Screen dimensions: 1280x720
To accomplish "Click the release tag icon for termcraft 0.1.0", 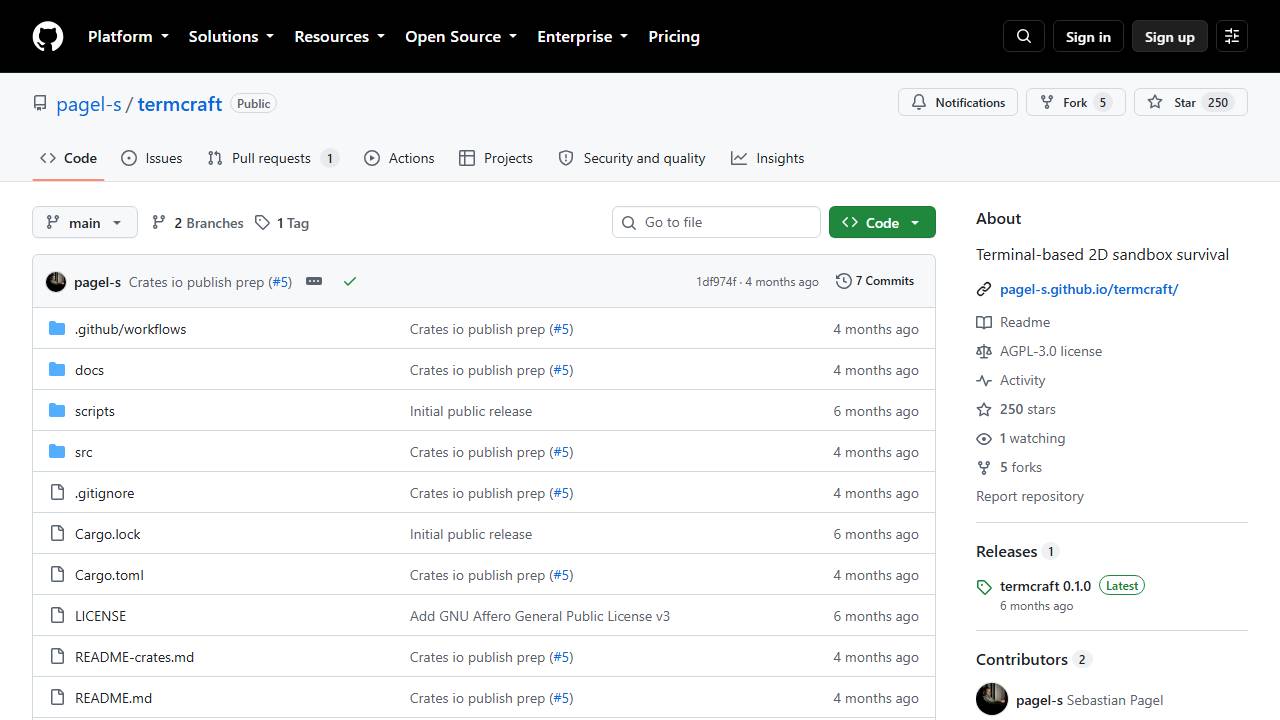I will coord(984,587).
